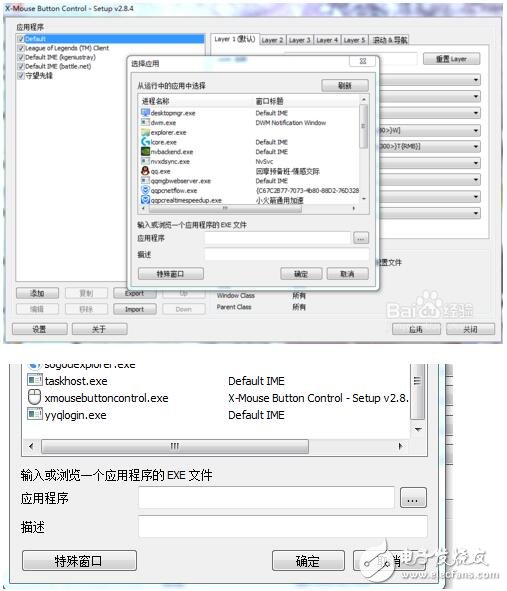Open the Layer 3 tab

299,40
